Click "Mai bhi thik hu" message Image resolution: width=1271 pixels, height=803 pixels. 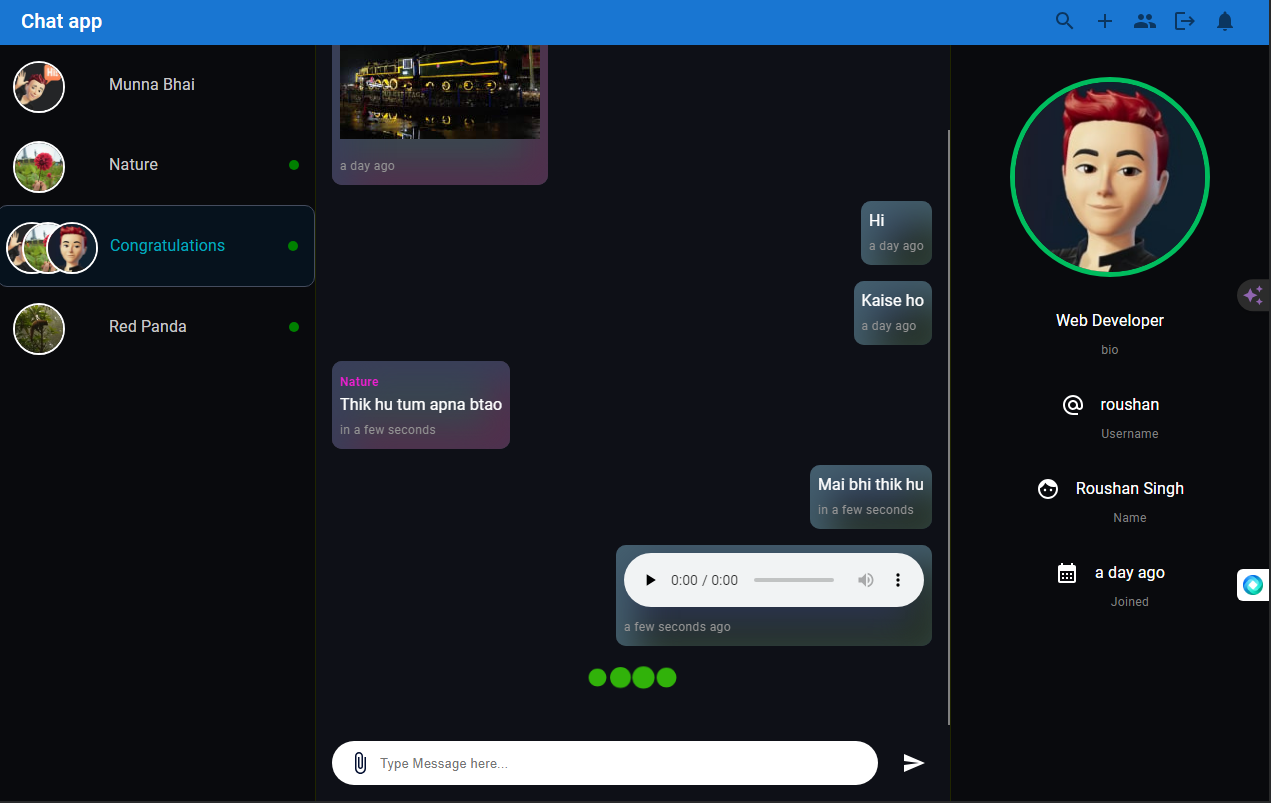pos(871,497)
